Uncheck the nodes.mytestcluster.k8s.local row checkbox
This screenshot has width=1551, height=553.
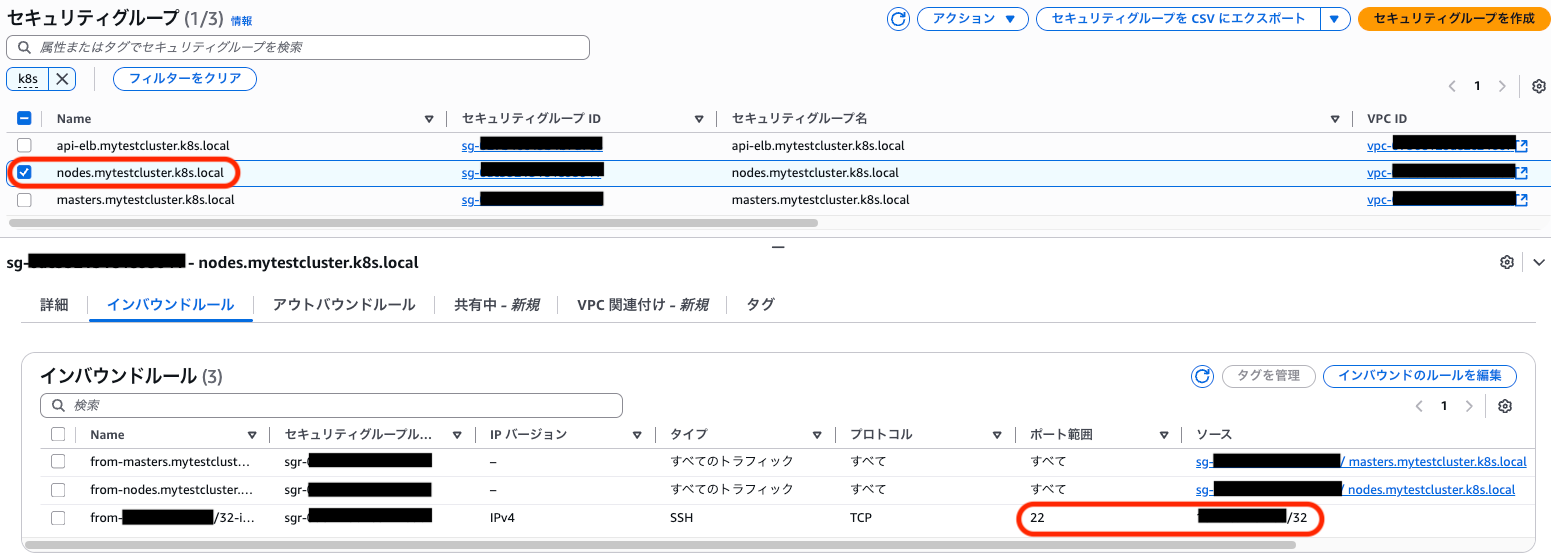click(25, 172)
